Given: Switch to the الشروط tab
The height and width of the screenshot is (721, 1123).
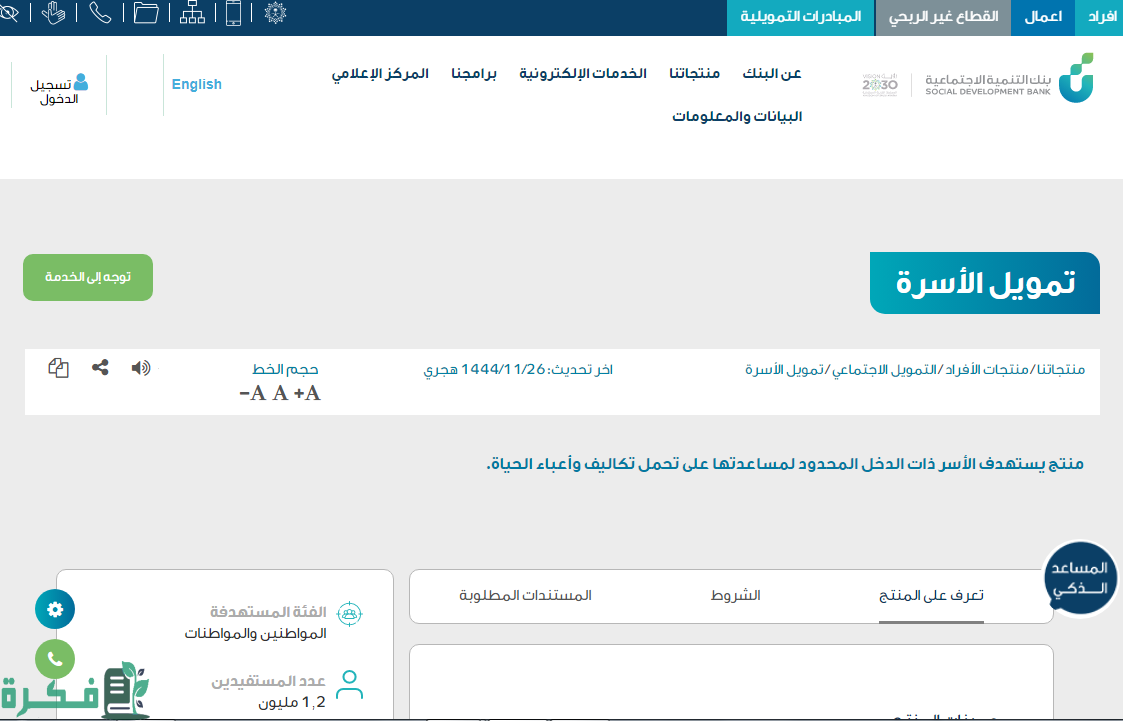Looking at the screenshot, I should point(735,596).
